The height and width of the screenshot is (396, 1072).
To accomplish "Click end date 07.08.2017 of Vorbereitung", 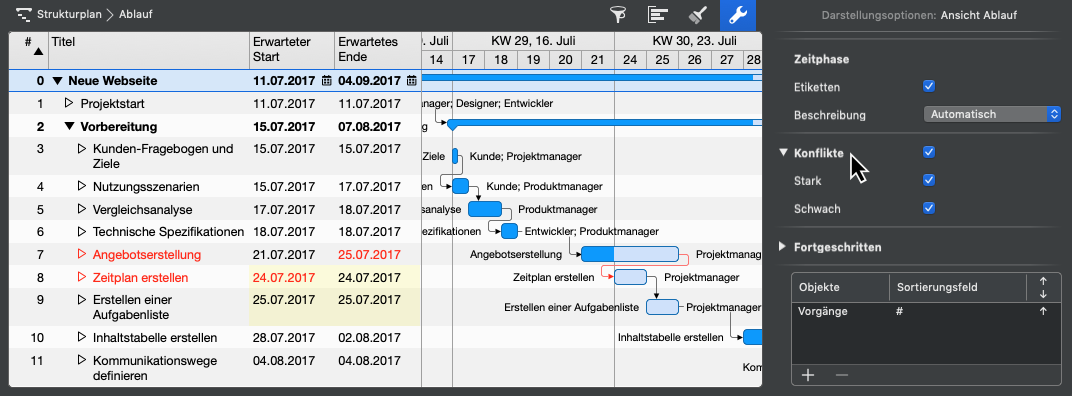I will click(x=369, y=127).
